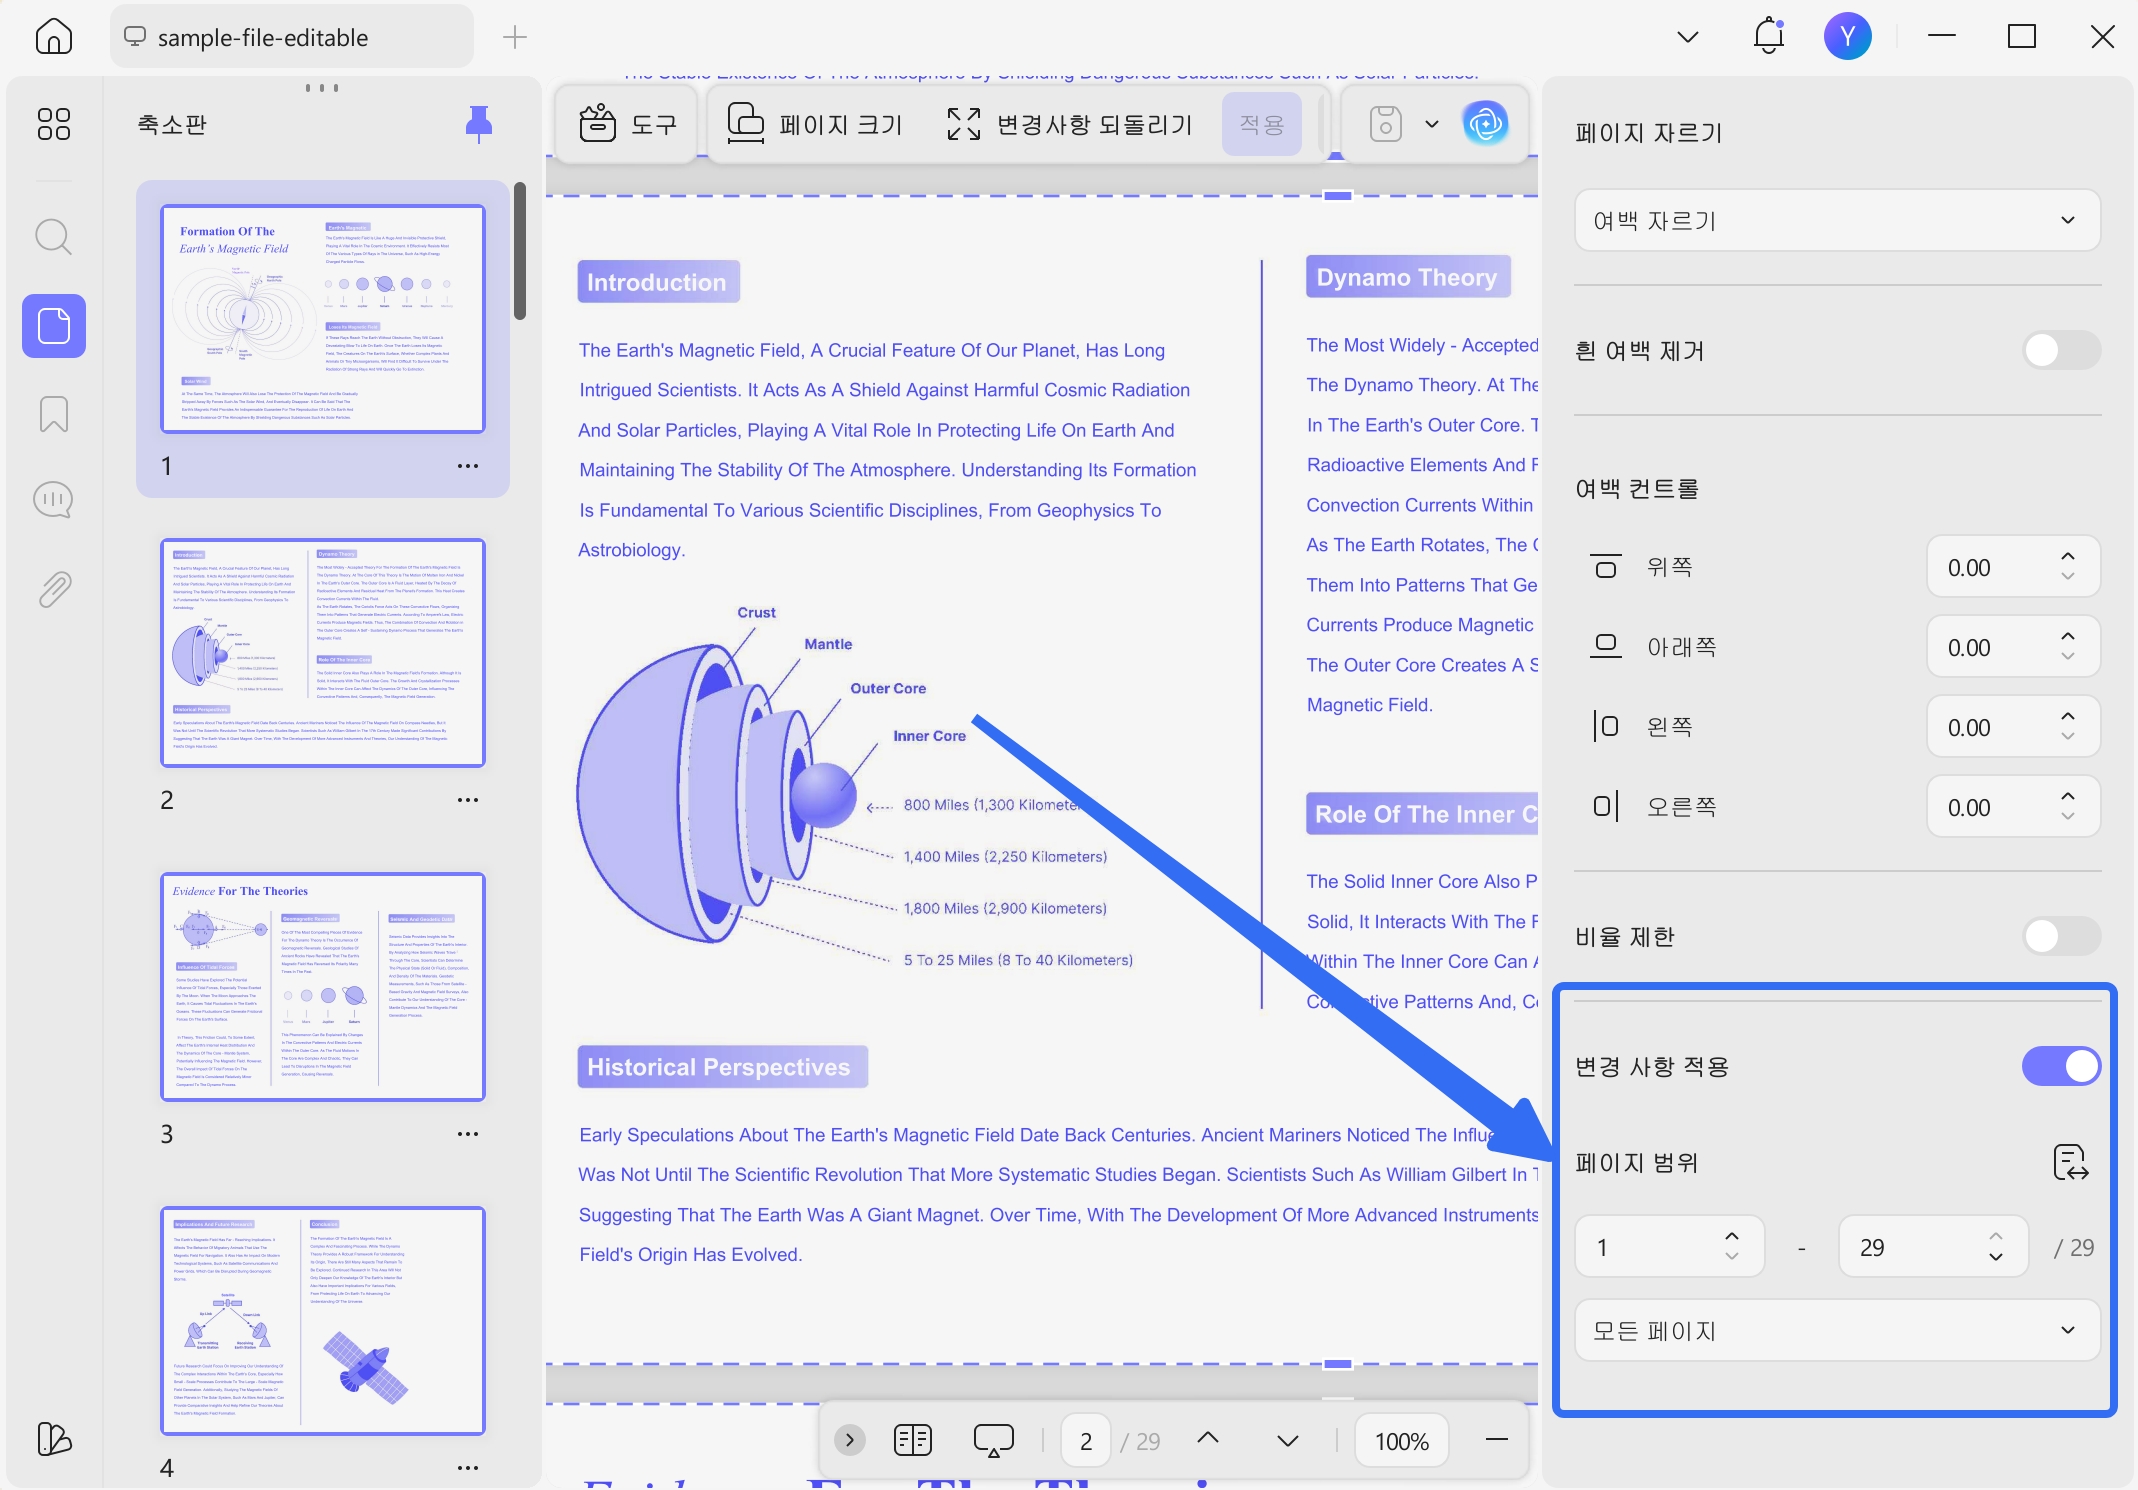Add a new tab with plus icon
Viewport: 2138px width, 1490px height.
(515, 37)
